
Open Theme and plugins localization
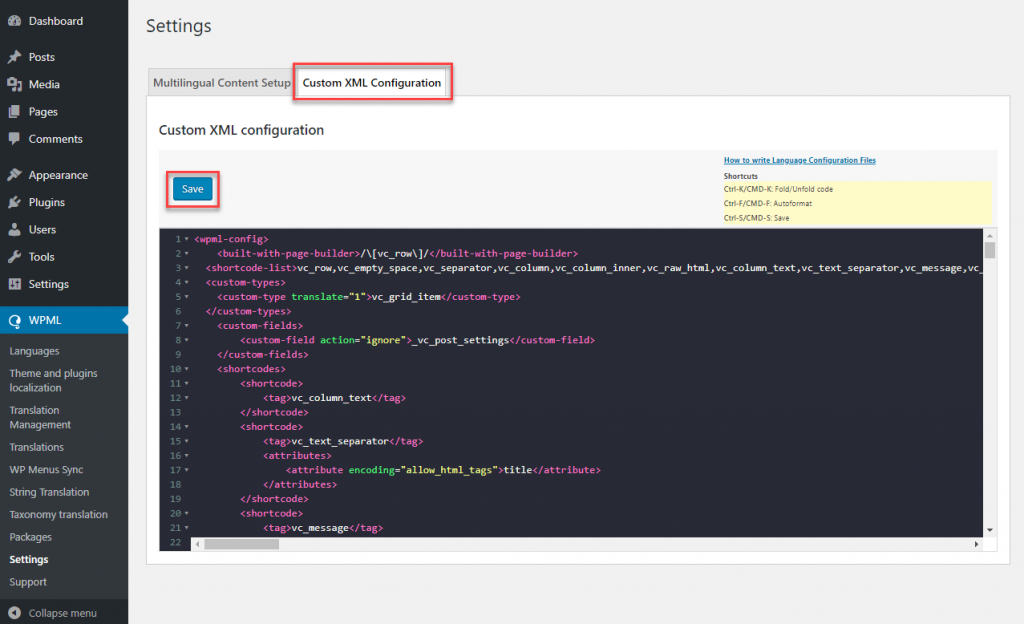(x=54, y=381)
